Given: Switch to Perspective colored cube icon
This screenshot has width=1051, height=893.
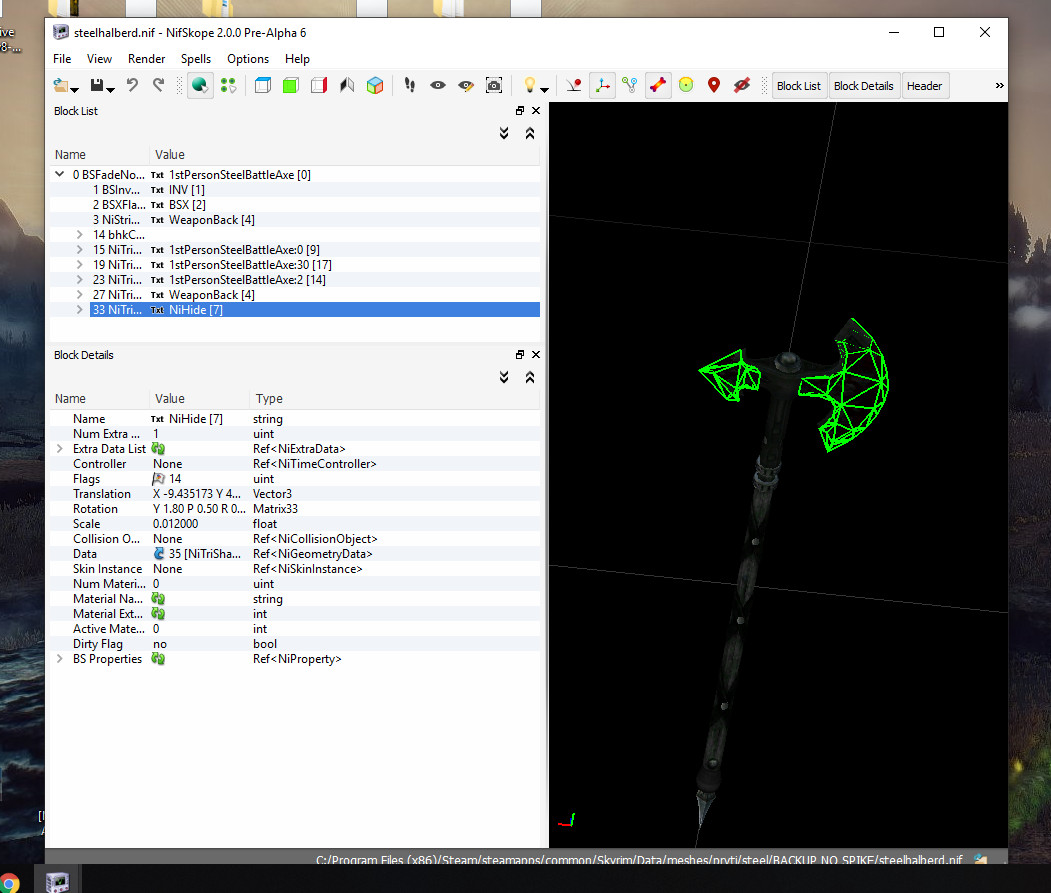Looking at the screenshot, I should coord(375,85).
